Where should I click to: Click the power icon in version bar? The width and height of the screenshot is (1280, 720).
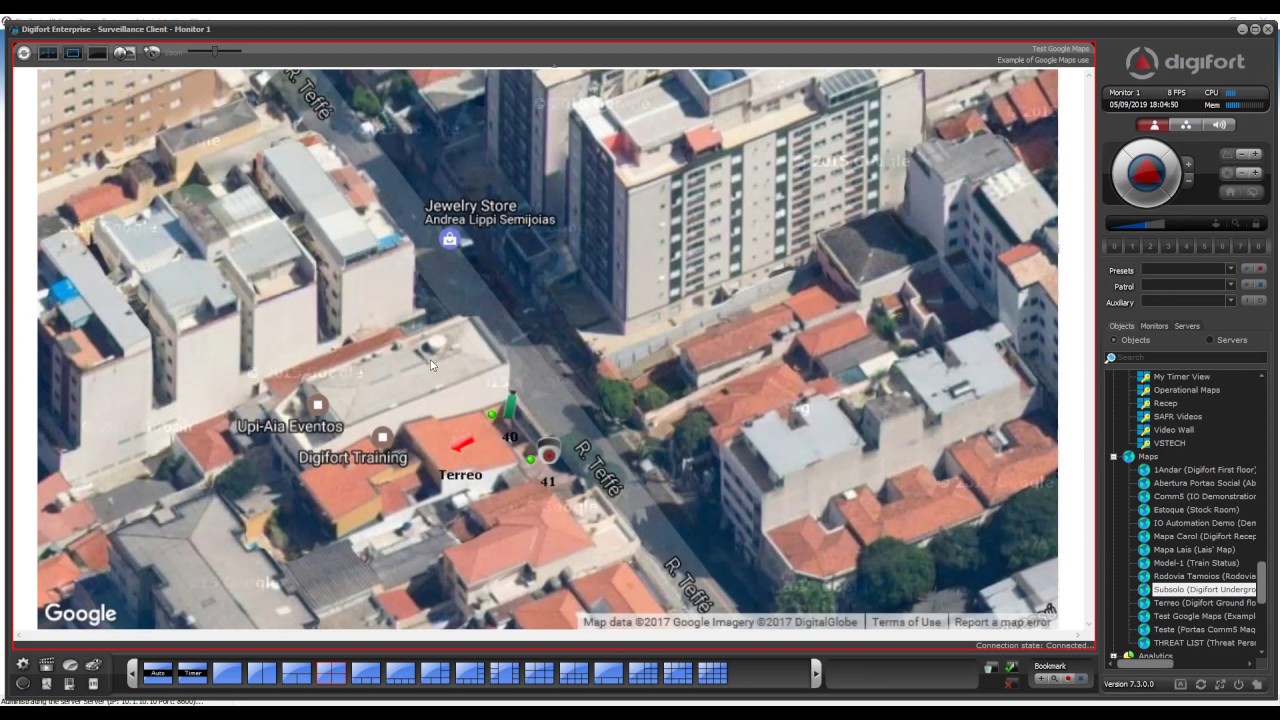[x=1238, y=685]
